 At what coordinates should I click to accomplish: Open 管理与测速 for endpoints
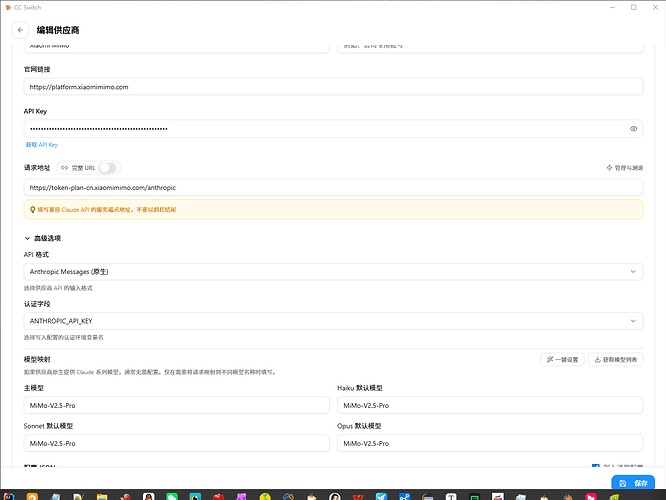[624, 168]
